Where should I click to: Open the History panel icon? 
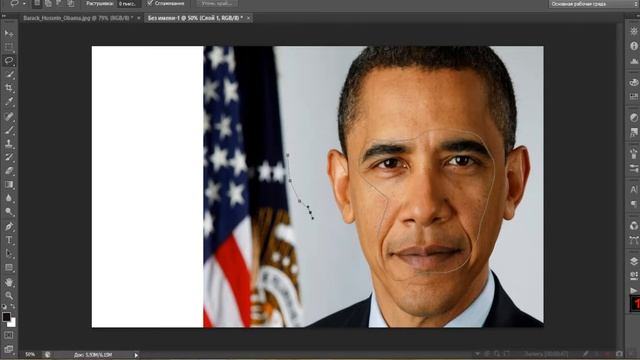(x=633, y=276)
